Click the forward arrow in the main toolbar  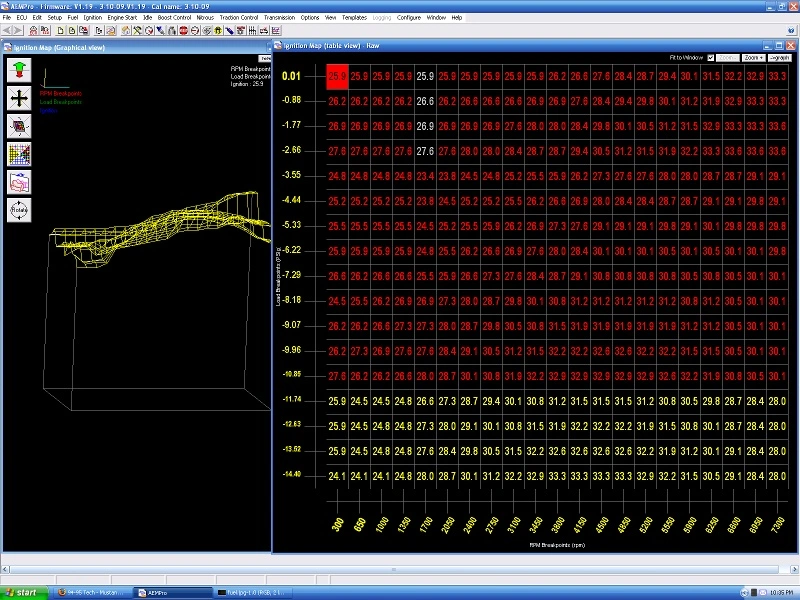pos(18,31)
